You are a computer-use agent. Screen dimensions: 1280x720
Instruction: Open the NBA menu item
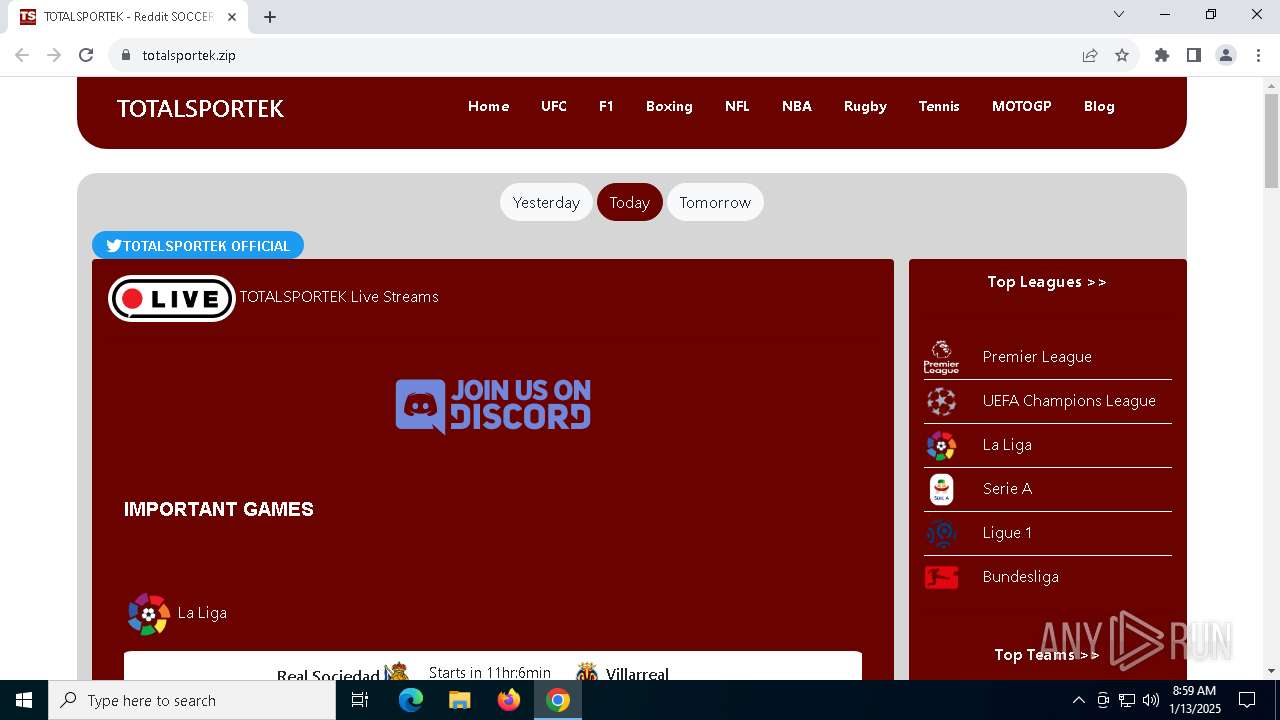pos(797,106)
